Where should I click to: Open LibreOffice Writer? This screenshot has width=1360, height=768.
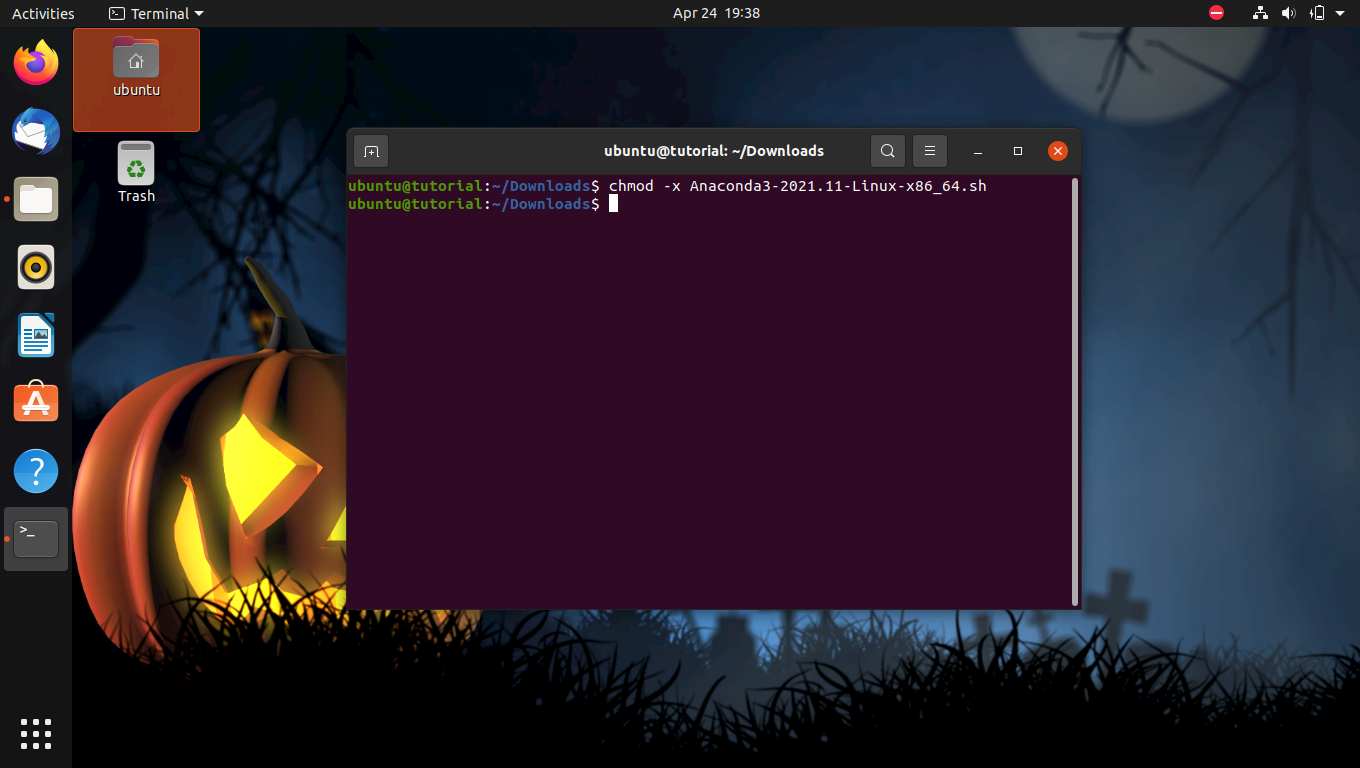point(36,335)
